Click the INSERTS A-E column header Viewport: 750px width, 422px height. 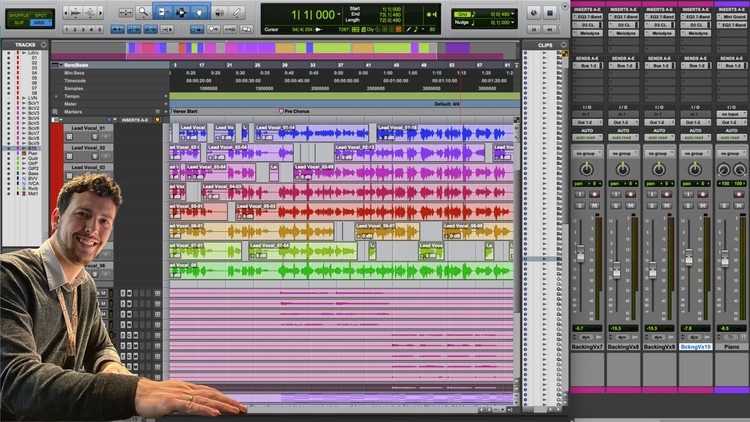135,120
